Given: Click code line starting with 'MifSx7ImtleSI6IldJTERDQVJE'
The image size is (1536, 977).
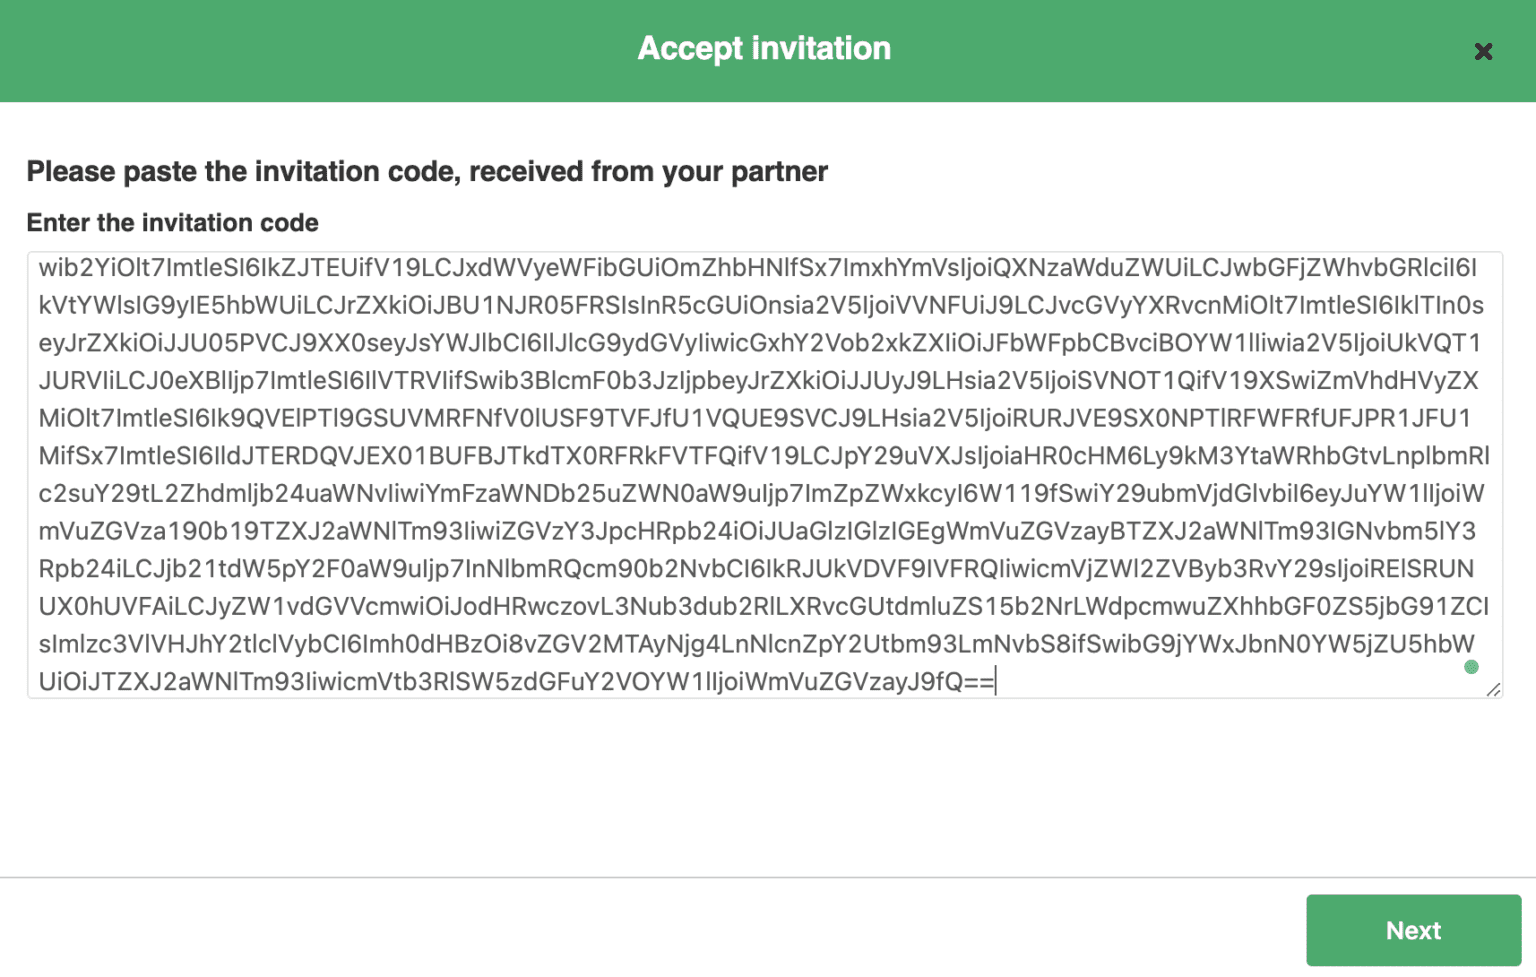Looking at the screenshot, I should tap(764, 456).
